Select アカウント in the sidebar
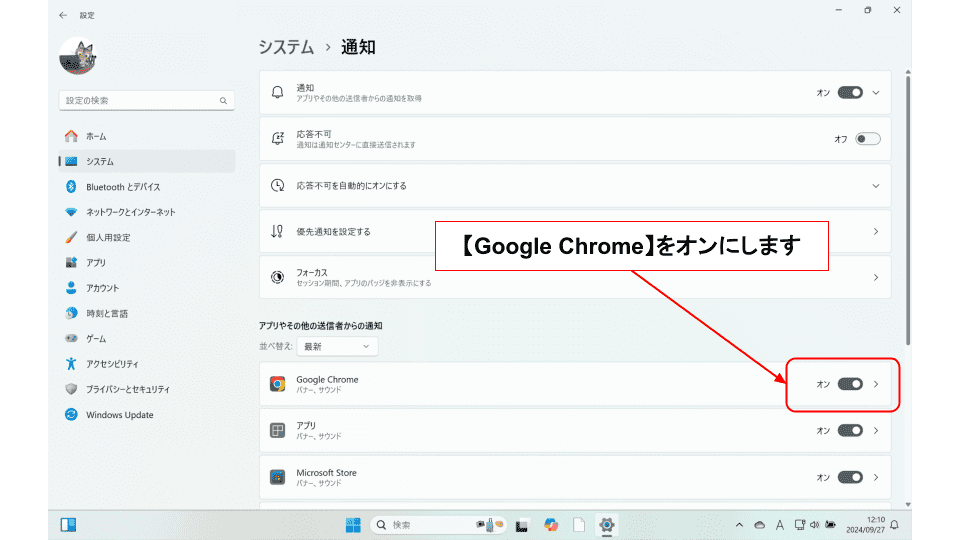Image resolution: width=960 pixels, height=540 pixels. pyautogui.click(x=102, y=288)
